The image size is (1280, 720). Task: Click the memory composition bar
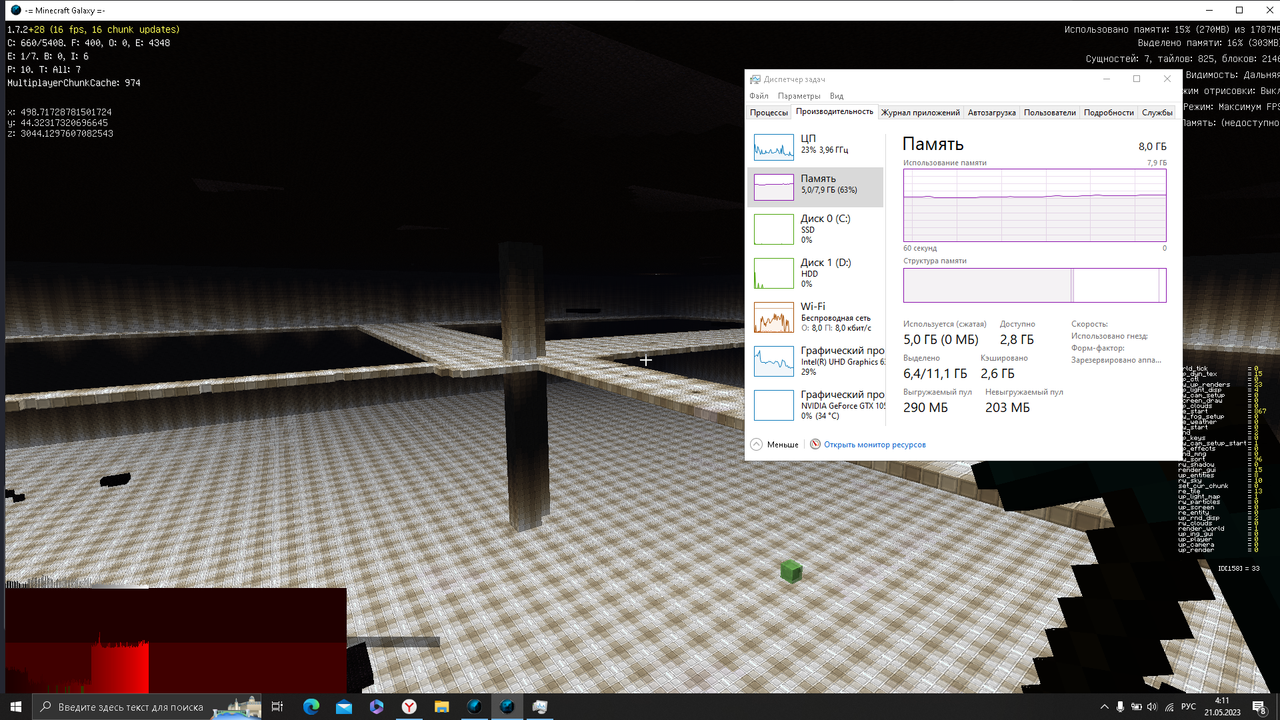click(x=1035, y=285)
